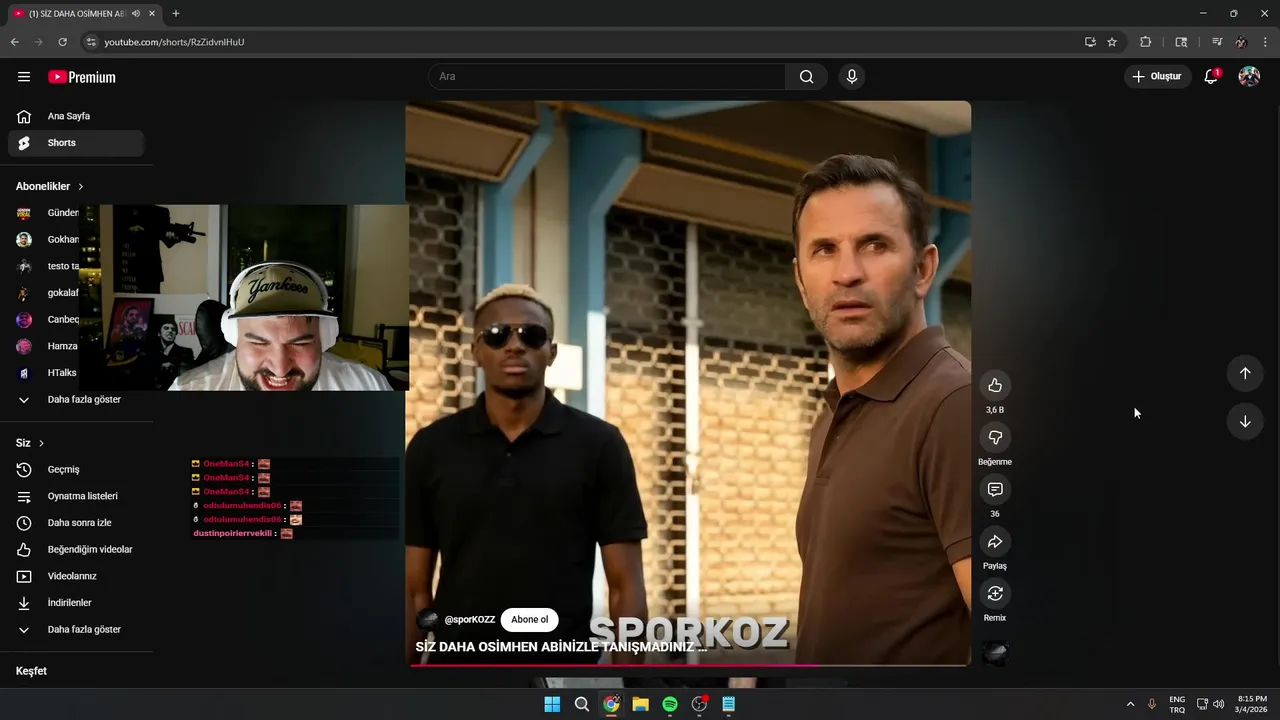The image size is (1280, 720).
Task: Reload the page in Chrome
Action: pyautogui.click(x=62, y=42)
